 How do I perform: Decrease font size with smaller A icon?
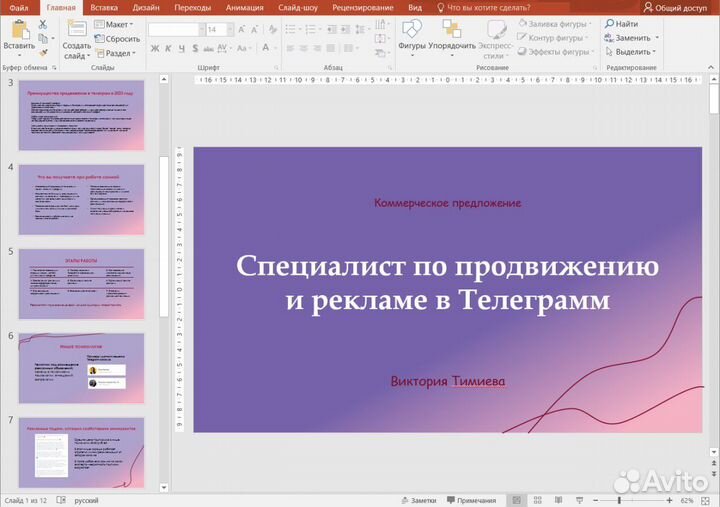(255, 30)
